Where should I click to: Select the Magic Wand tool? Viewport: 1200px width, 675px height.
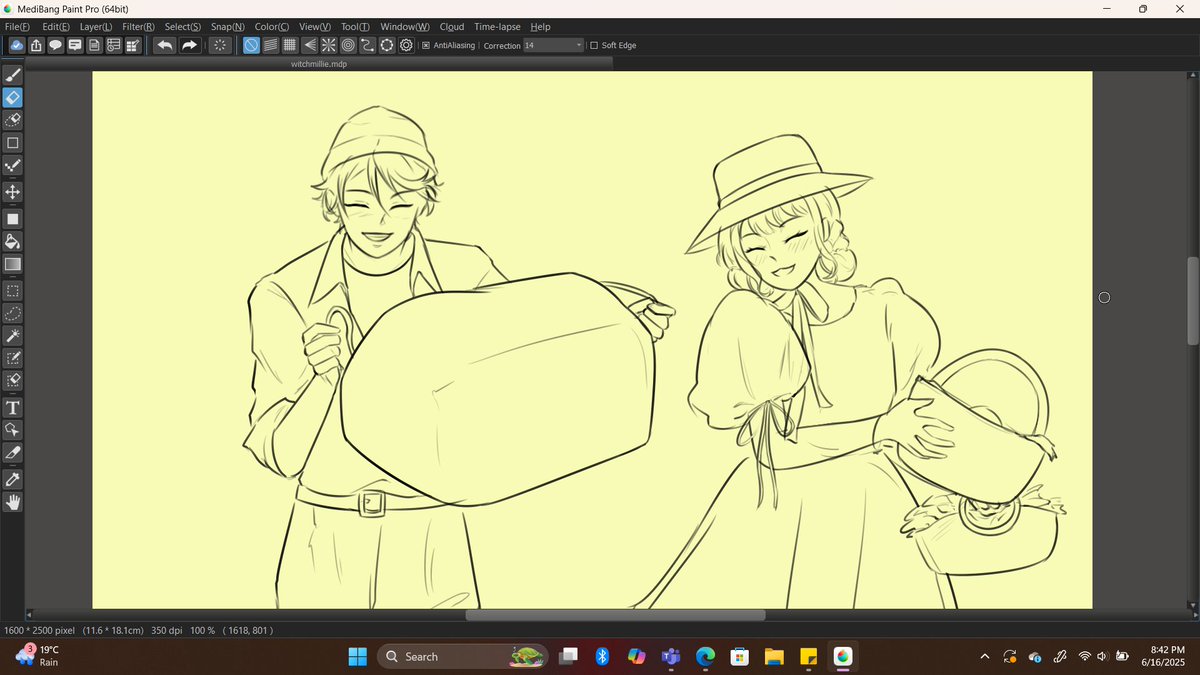13,335
